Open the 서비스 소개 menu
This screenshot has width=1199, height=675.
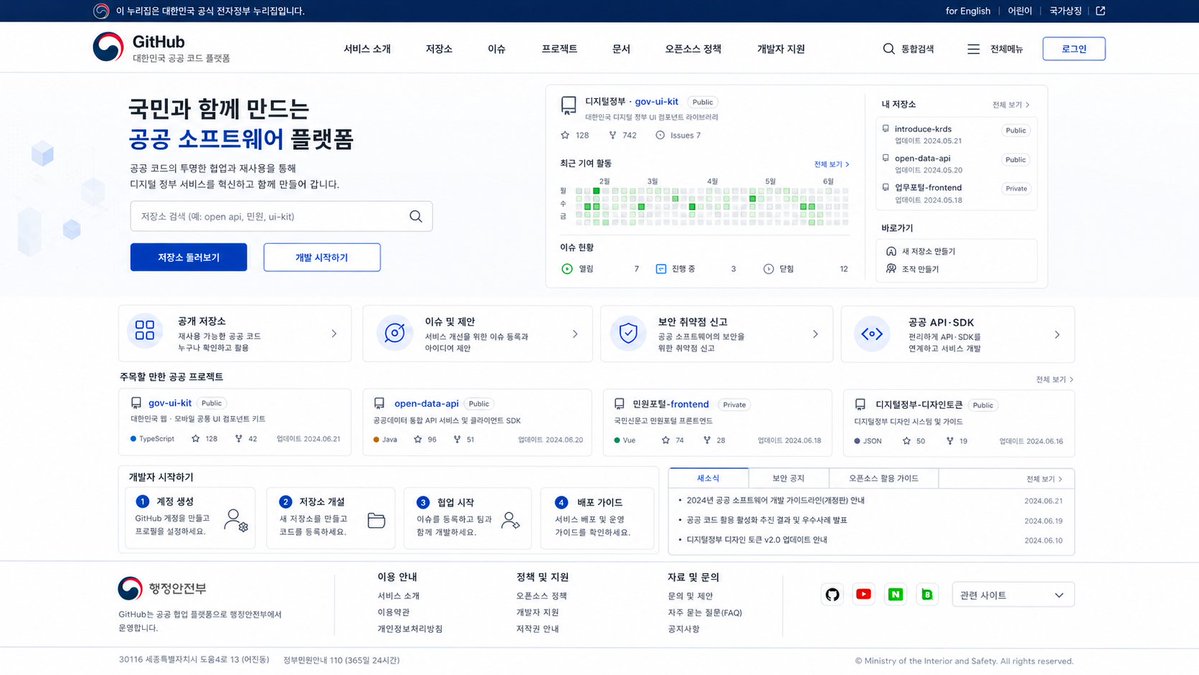tap(367, 49)
